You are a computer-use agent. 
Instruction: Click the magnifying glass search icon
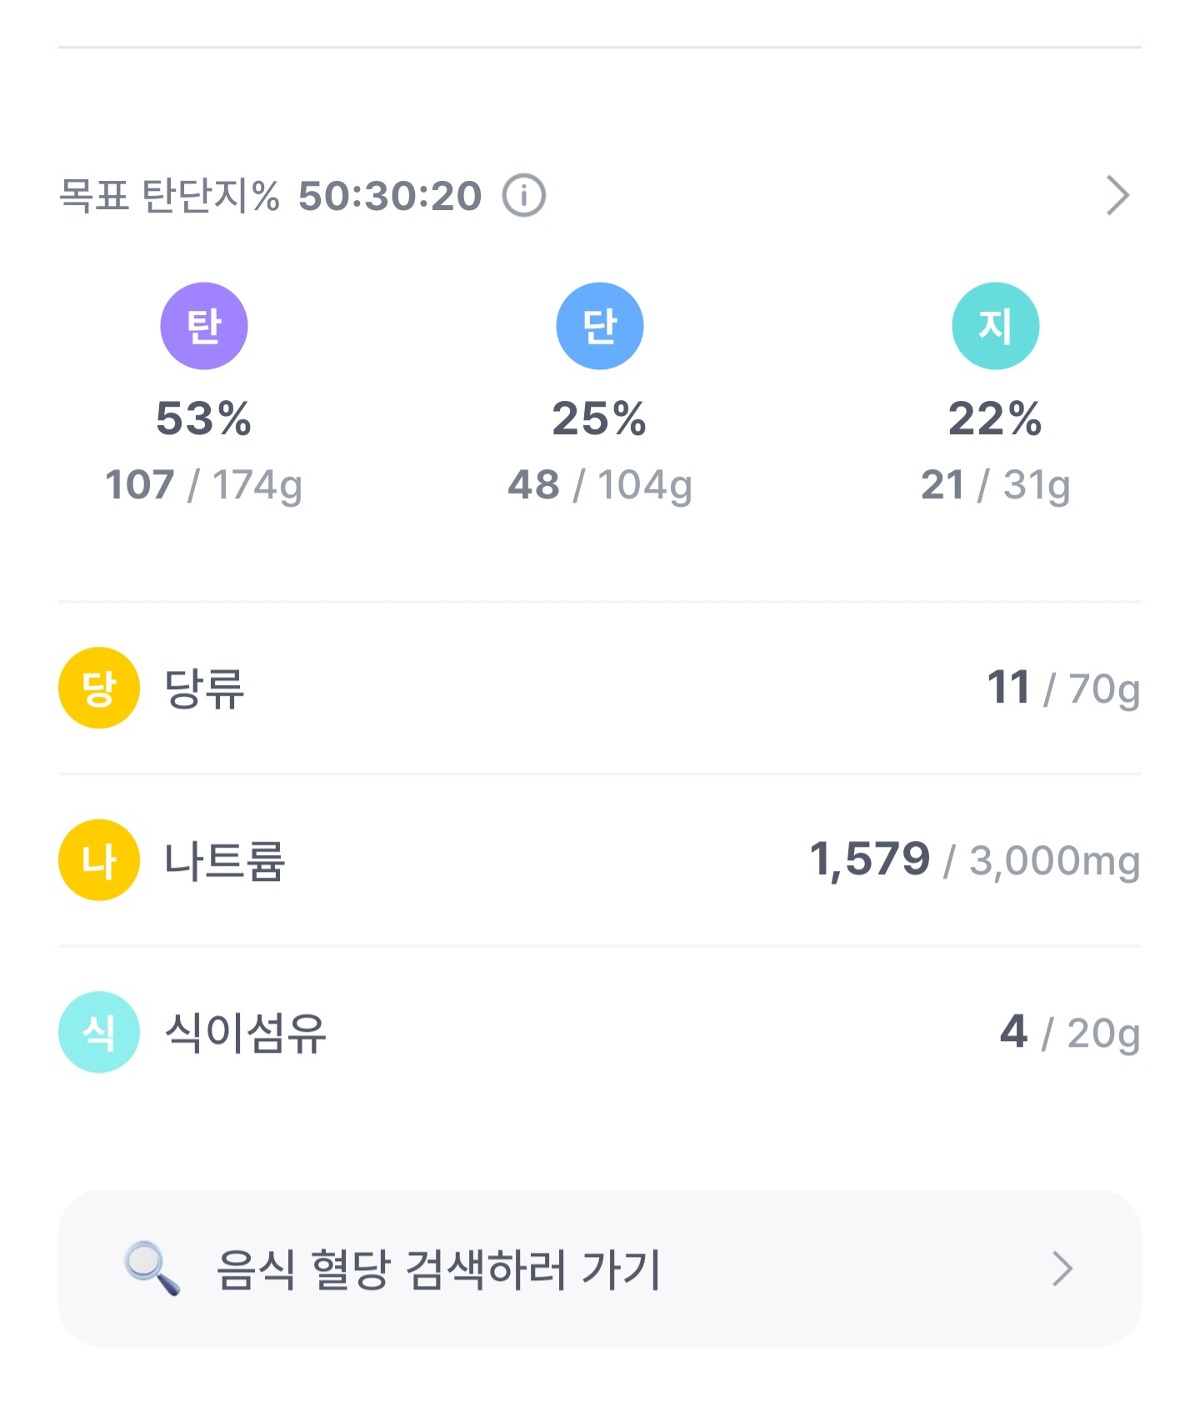click(152, 1268)
